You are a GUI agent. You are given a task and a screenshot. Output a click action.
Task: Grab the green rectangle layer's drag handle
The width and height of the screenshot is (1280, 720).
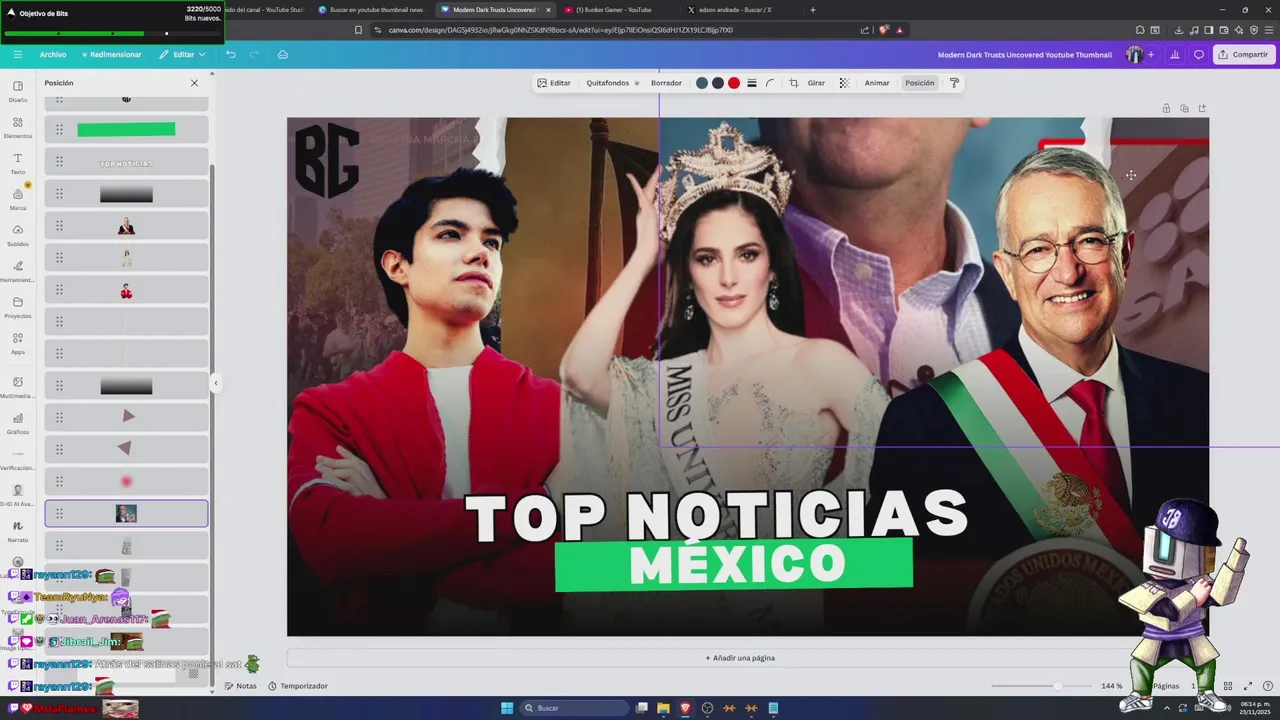59,129
